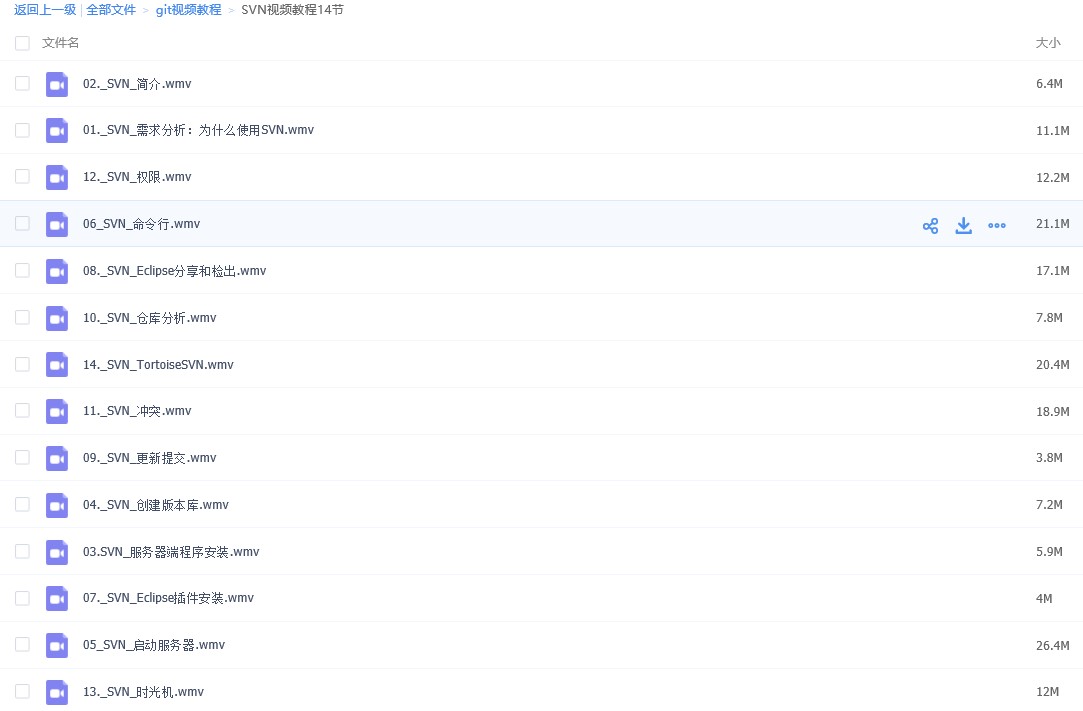Image resolution: width=1083 pixels, height=711 pixels.
Task: Open file 03.SVN_服务器端程序安装.wmv
Action: [171, 552]
